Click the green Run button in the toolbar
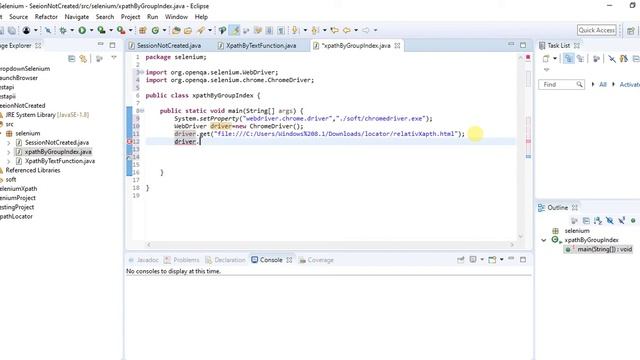 82,30
